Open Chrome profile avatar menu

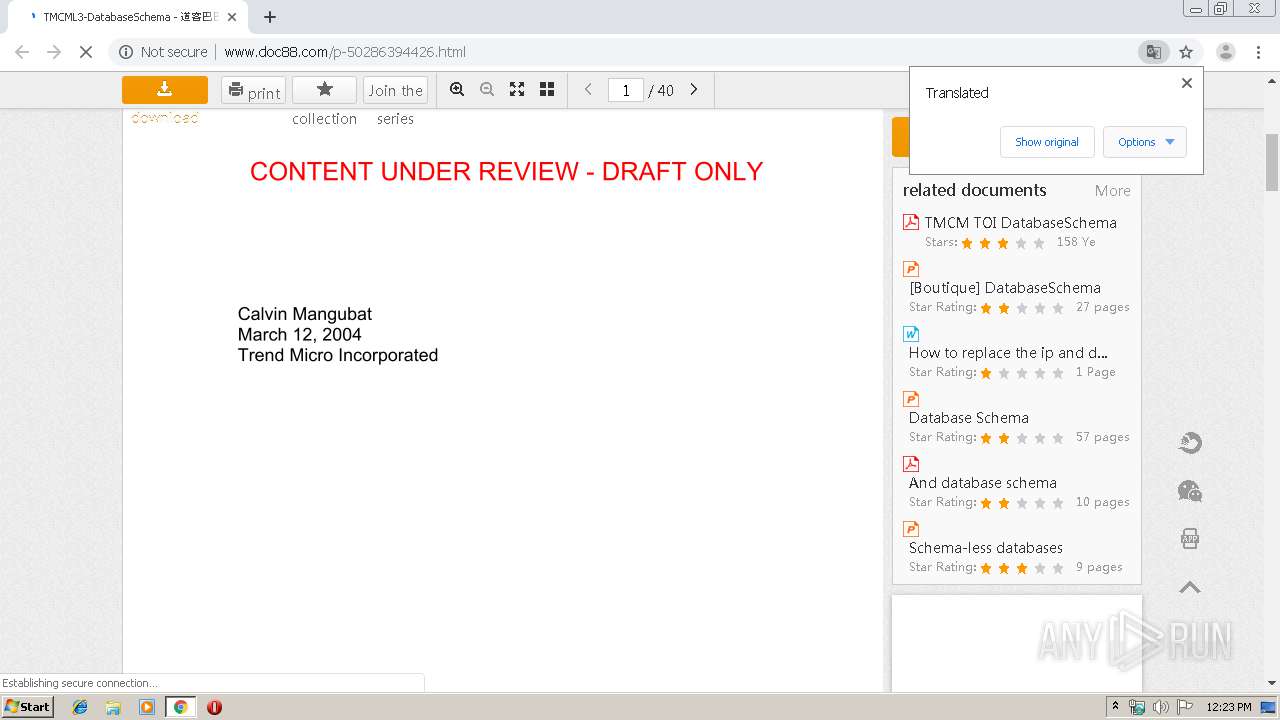click(x=1225, y=52)
